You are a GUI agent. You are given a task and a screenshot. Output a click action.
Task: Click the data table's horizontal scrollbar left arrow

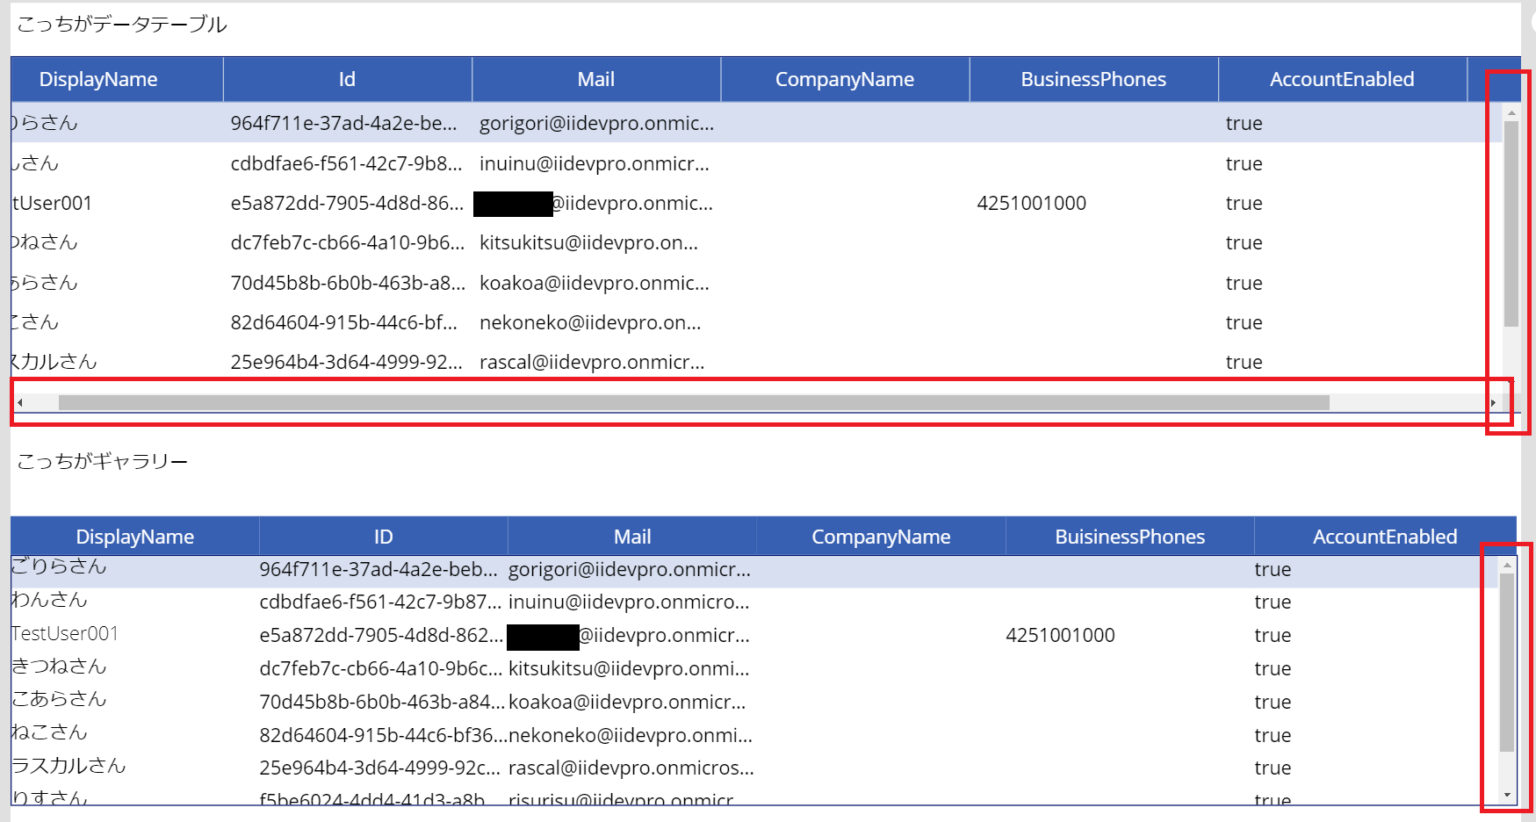click(20, 403)
